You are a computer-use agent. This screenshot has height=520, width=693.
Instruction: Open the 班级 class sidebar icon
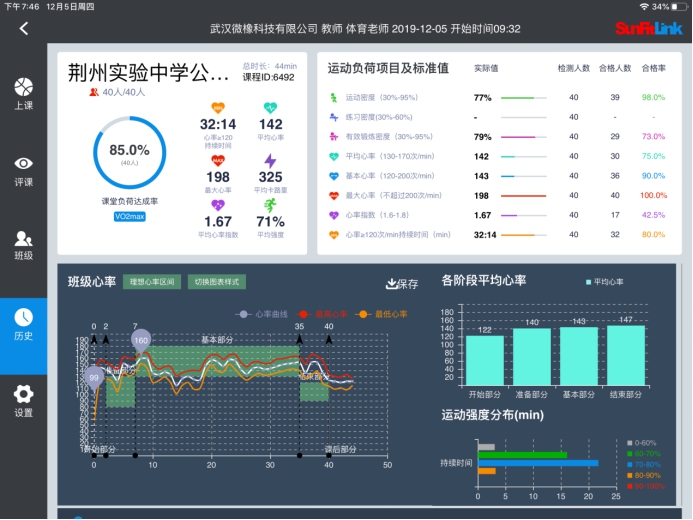click(x=23, y=244)
